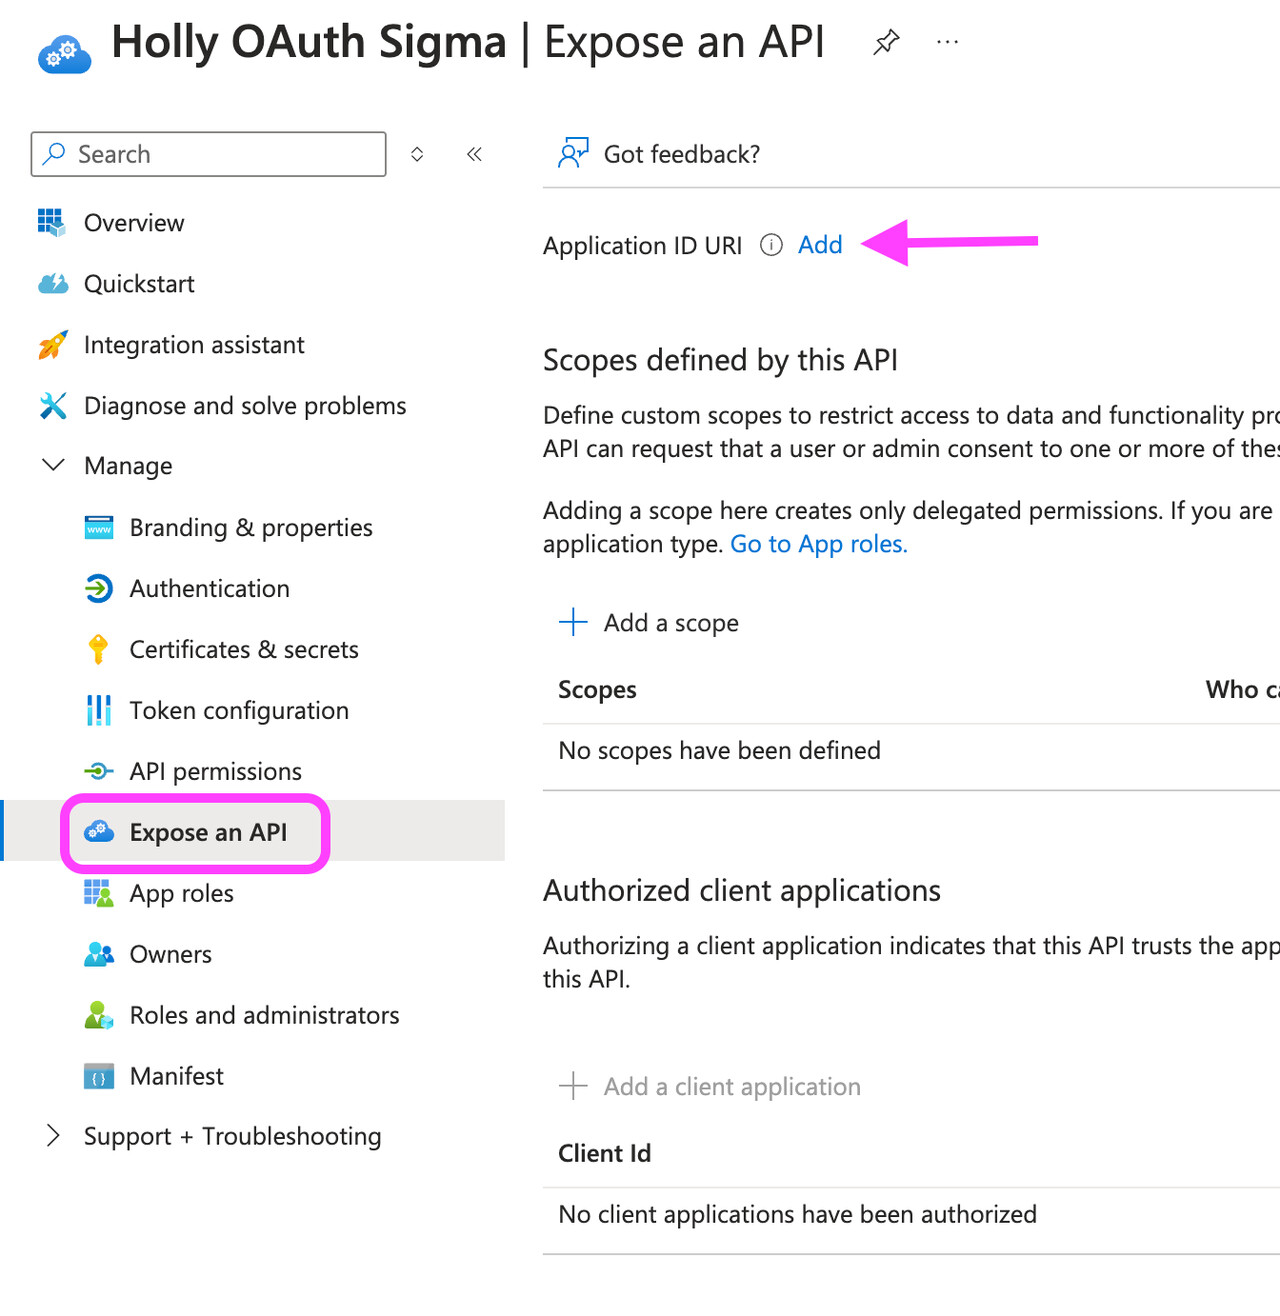This screenshot has height=1316, width=1280.
Task: Select the Diagnose and solve problems wrench icon
Action: click(50, 405)
